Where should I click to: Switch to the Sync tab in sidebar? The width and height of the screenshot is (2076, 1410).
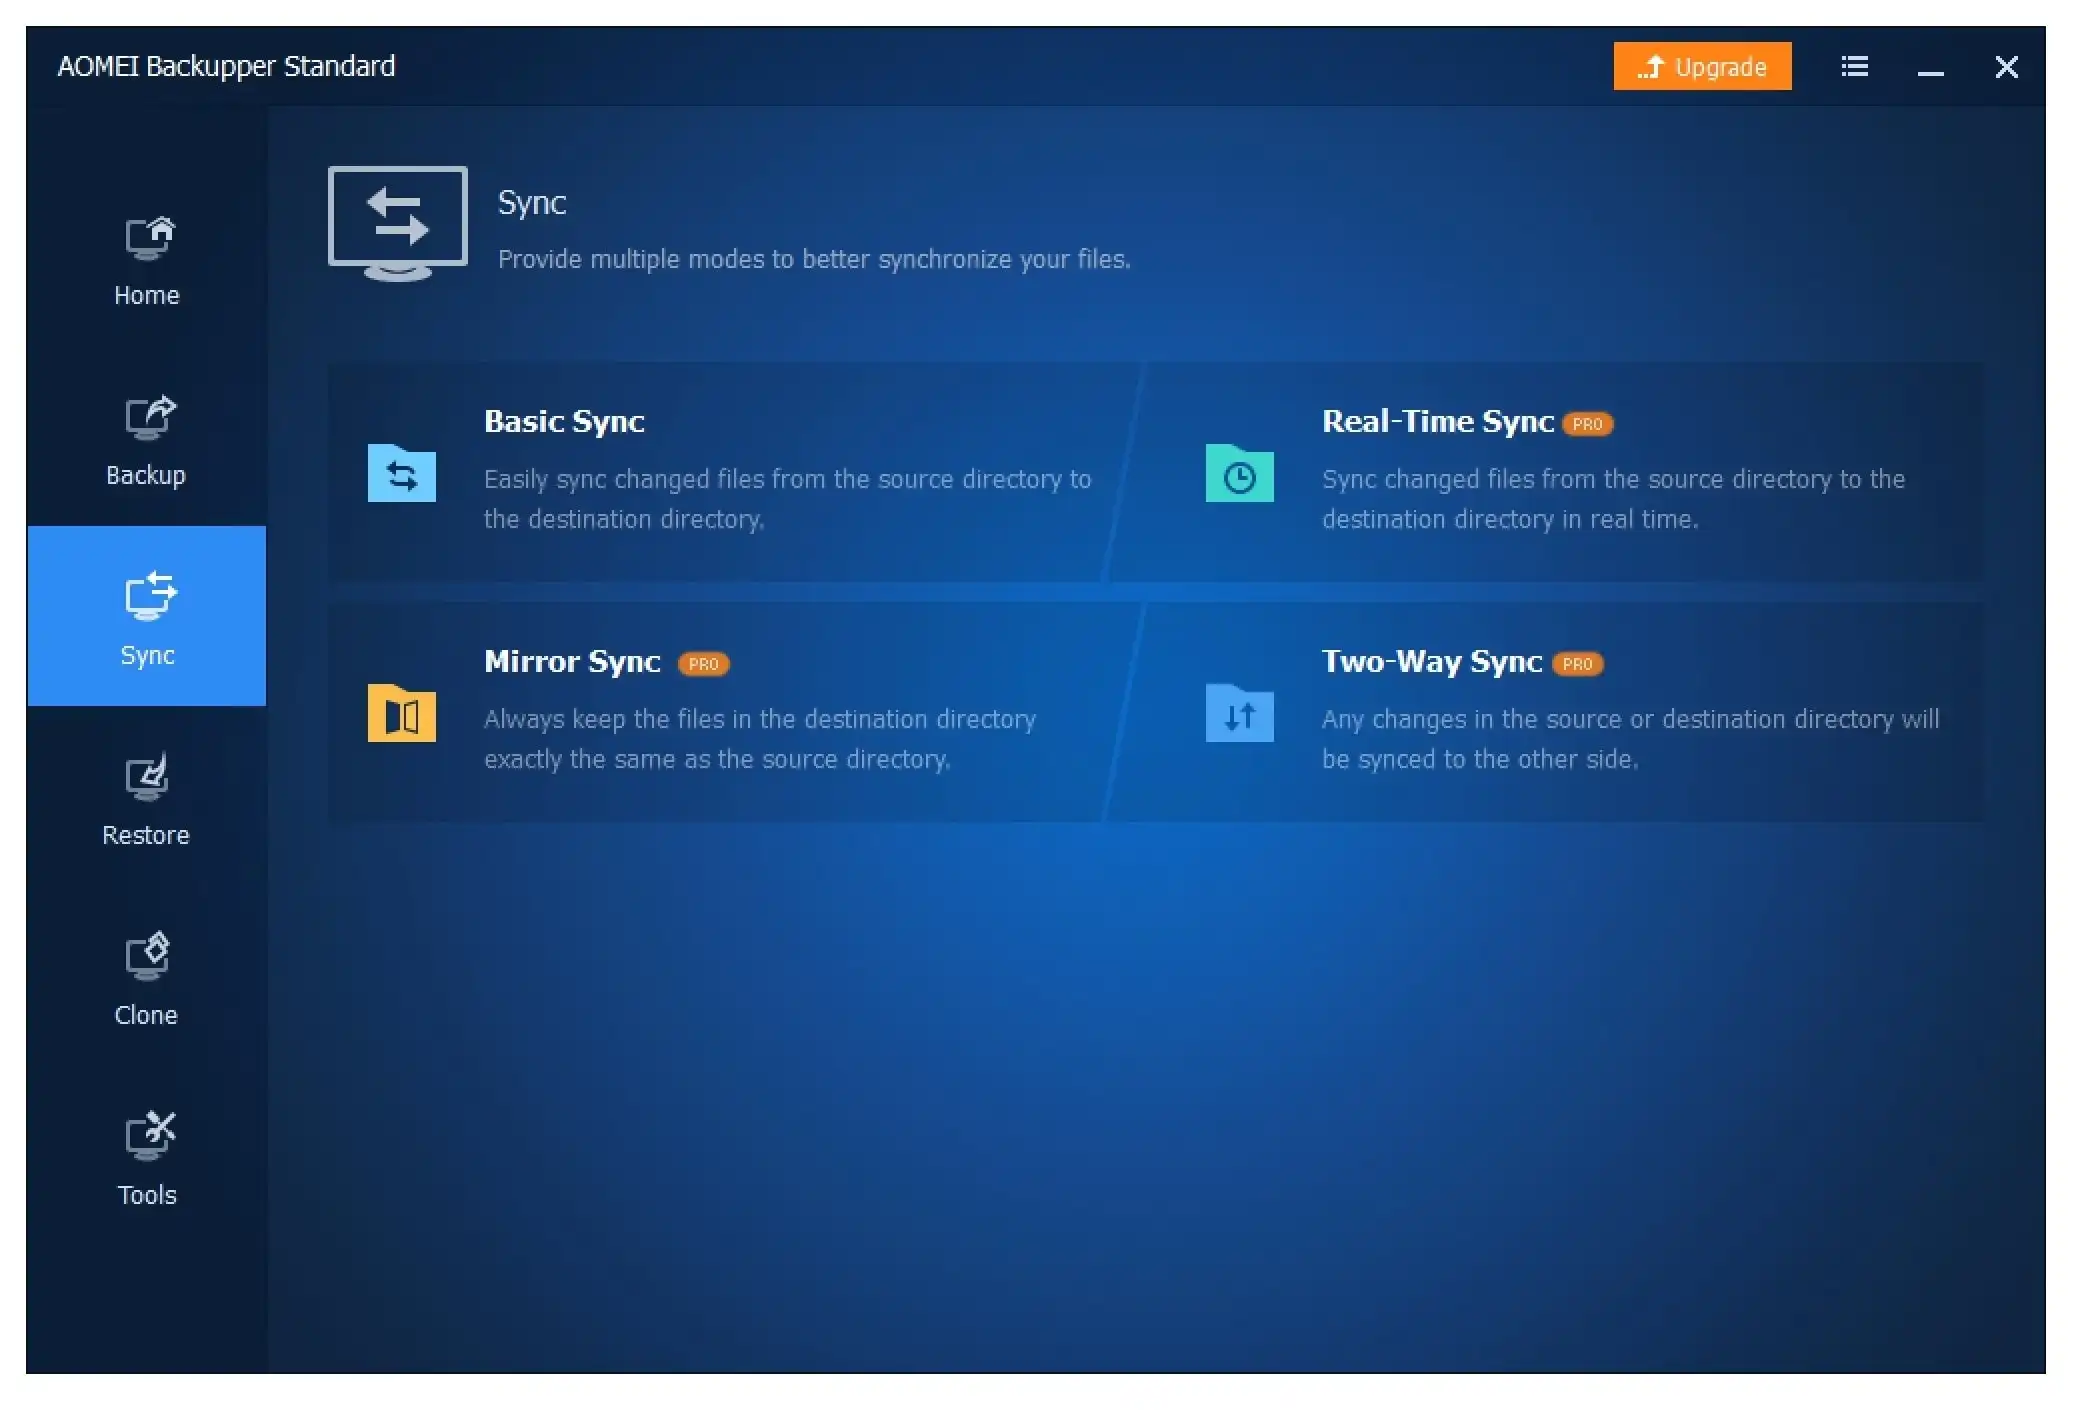(x=147, y=616)
